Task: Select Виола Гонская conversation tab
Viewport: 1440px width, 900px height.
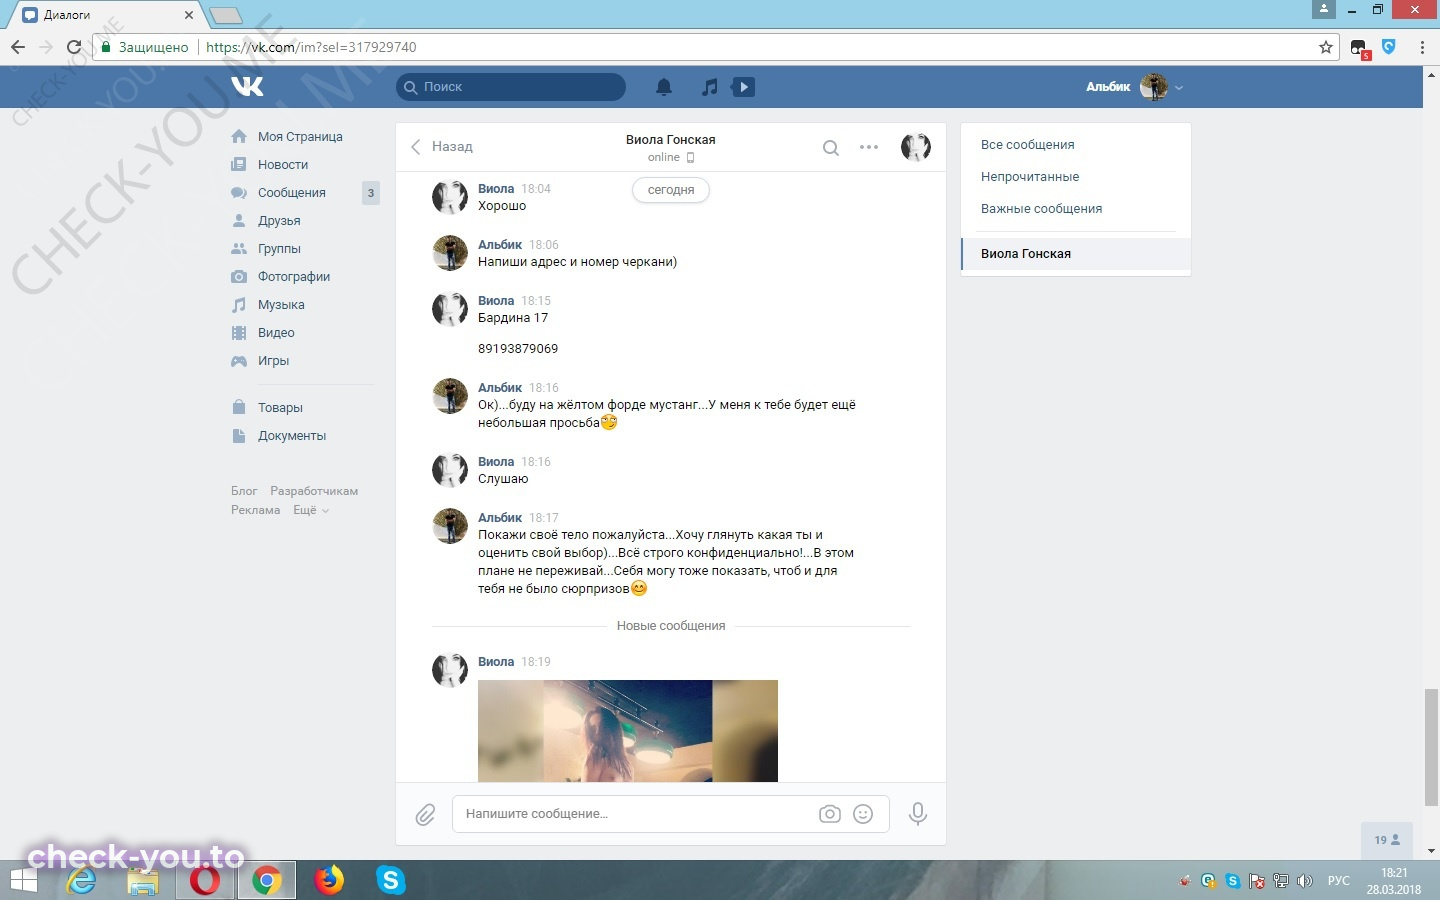Action: 1076,254
